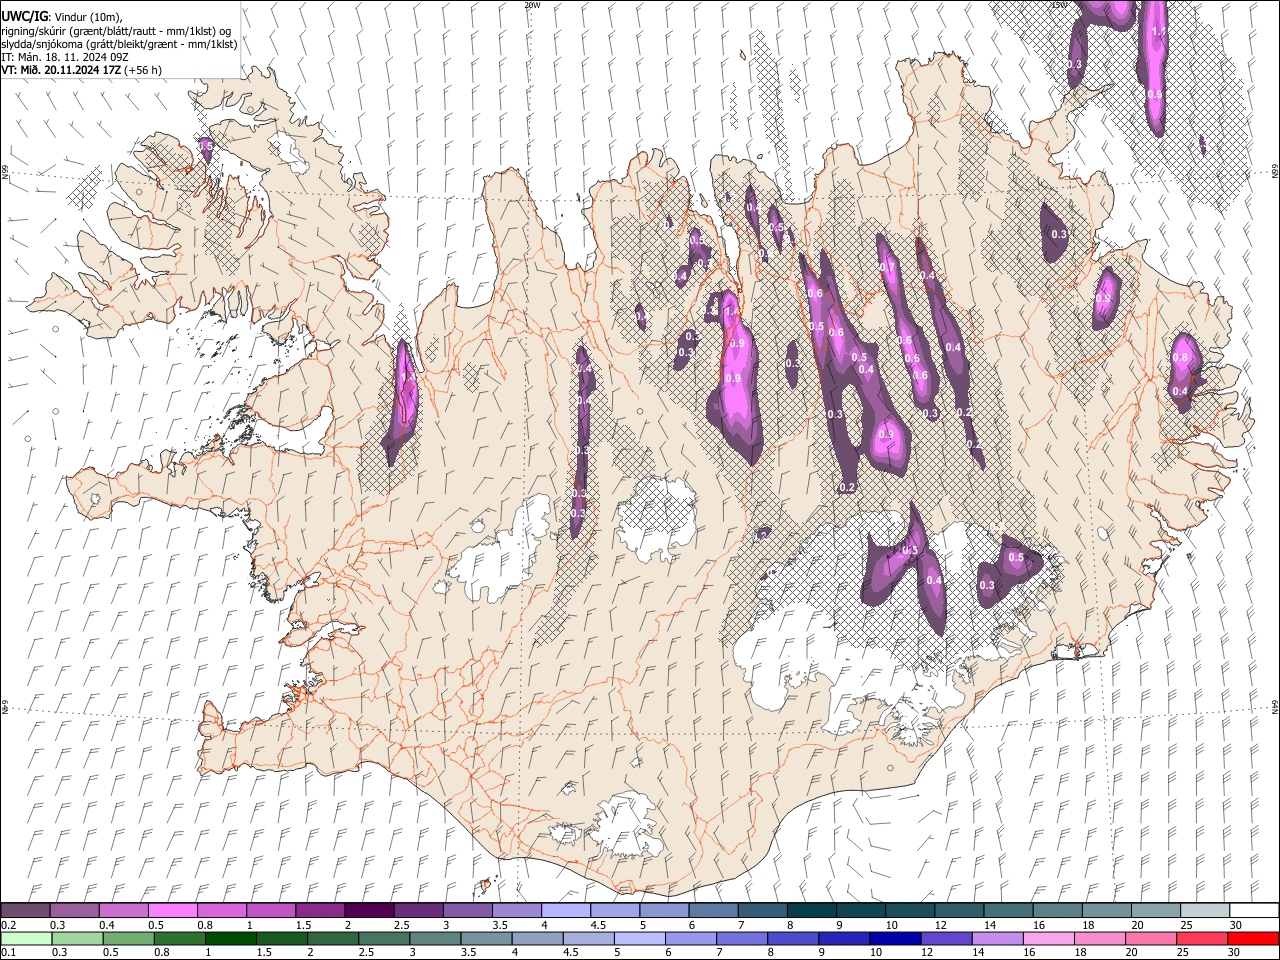Click the bright pink 0.5–0.8 snow legend swatch
This screenshot has width=1280, height=960.
point(173,911)
